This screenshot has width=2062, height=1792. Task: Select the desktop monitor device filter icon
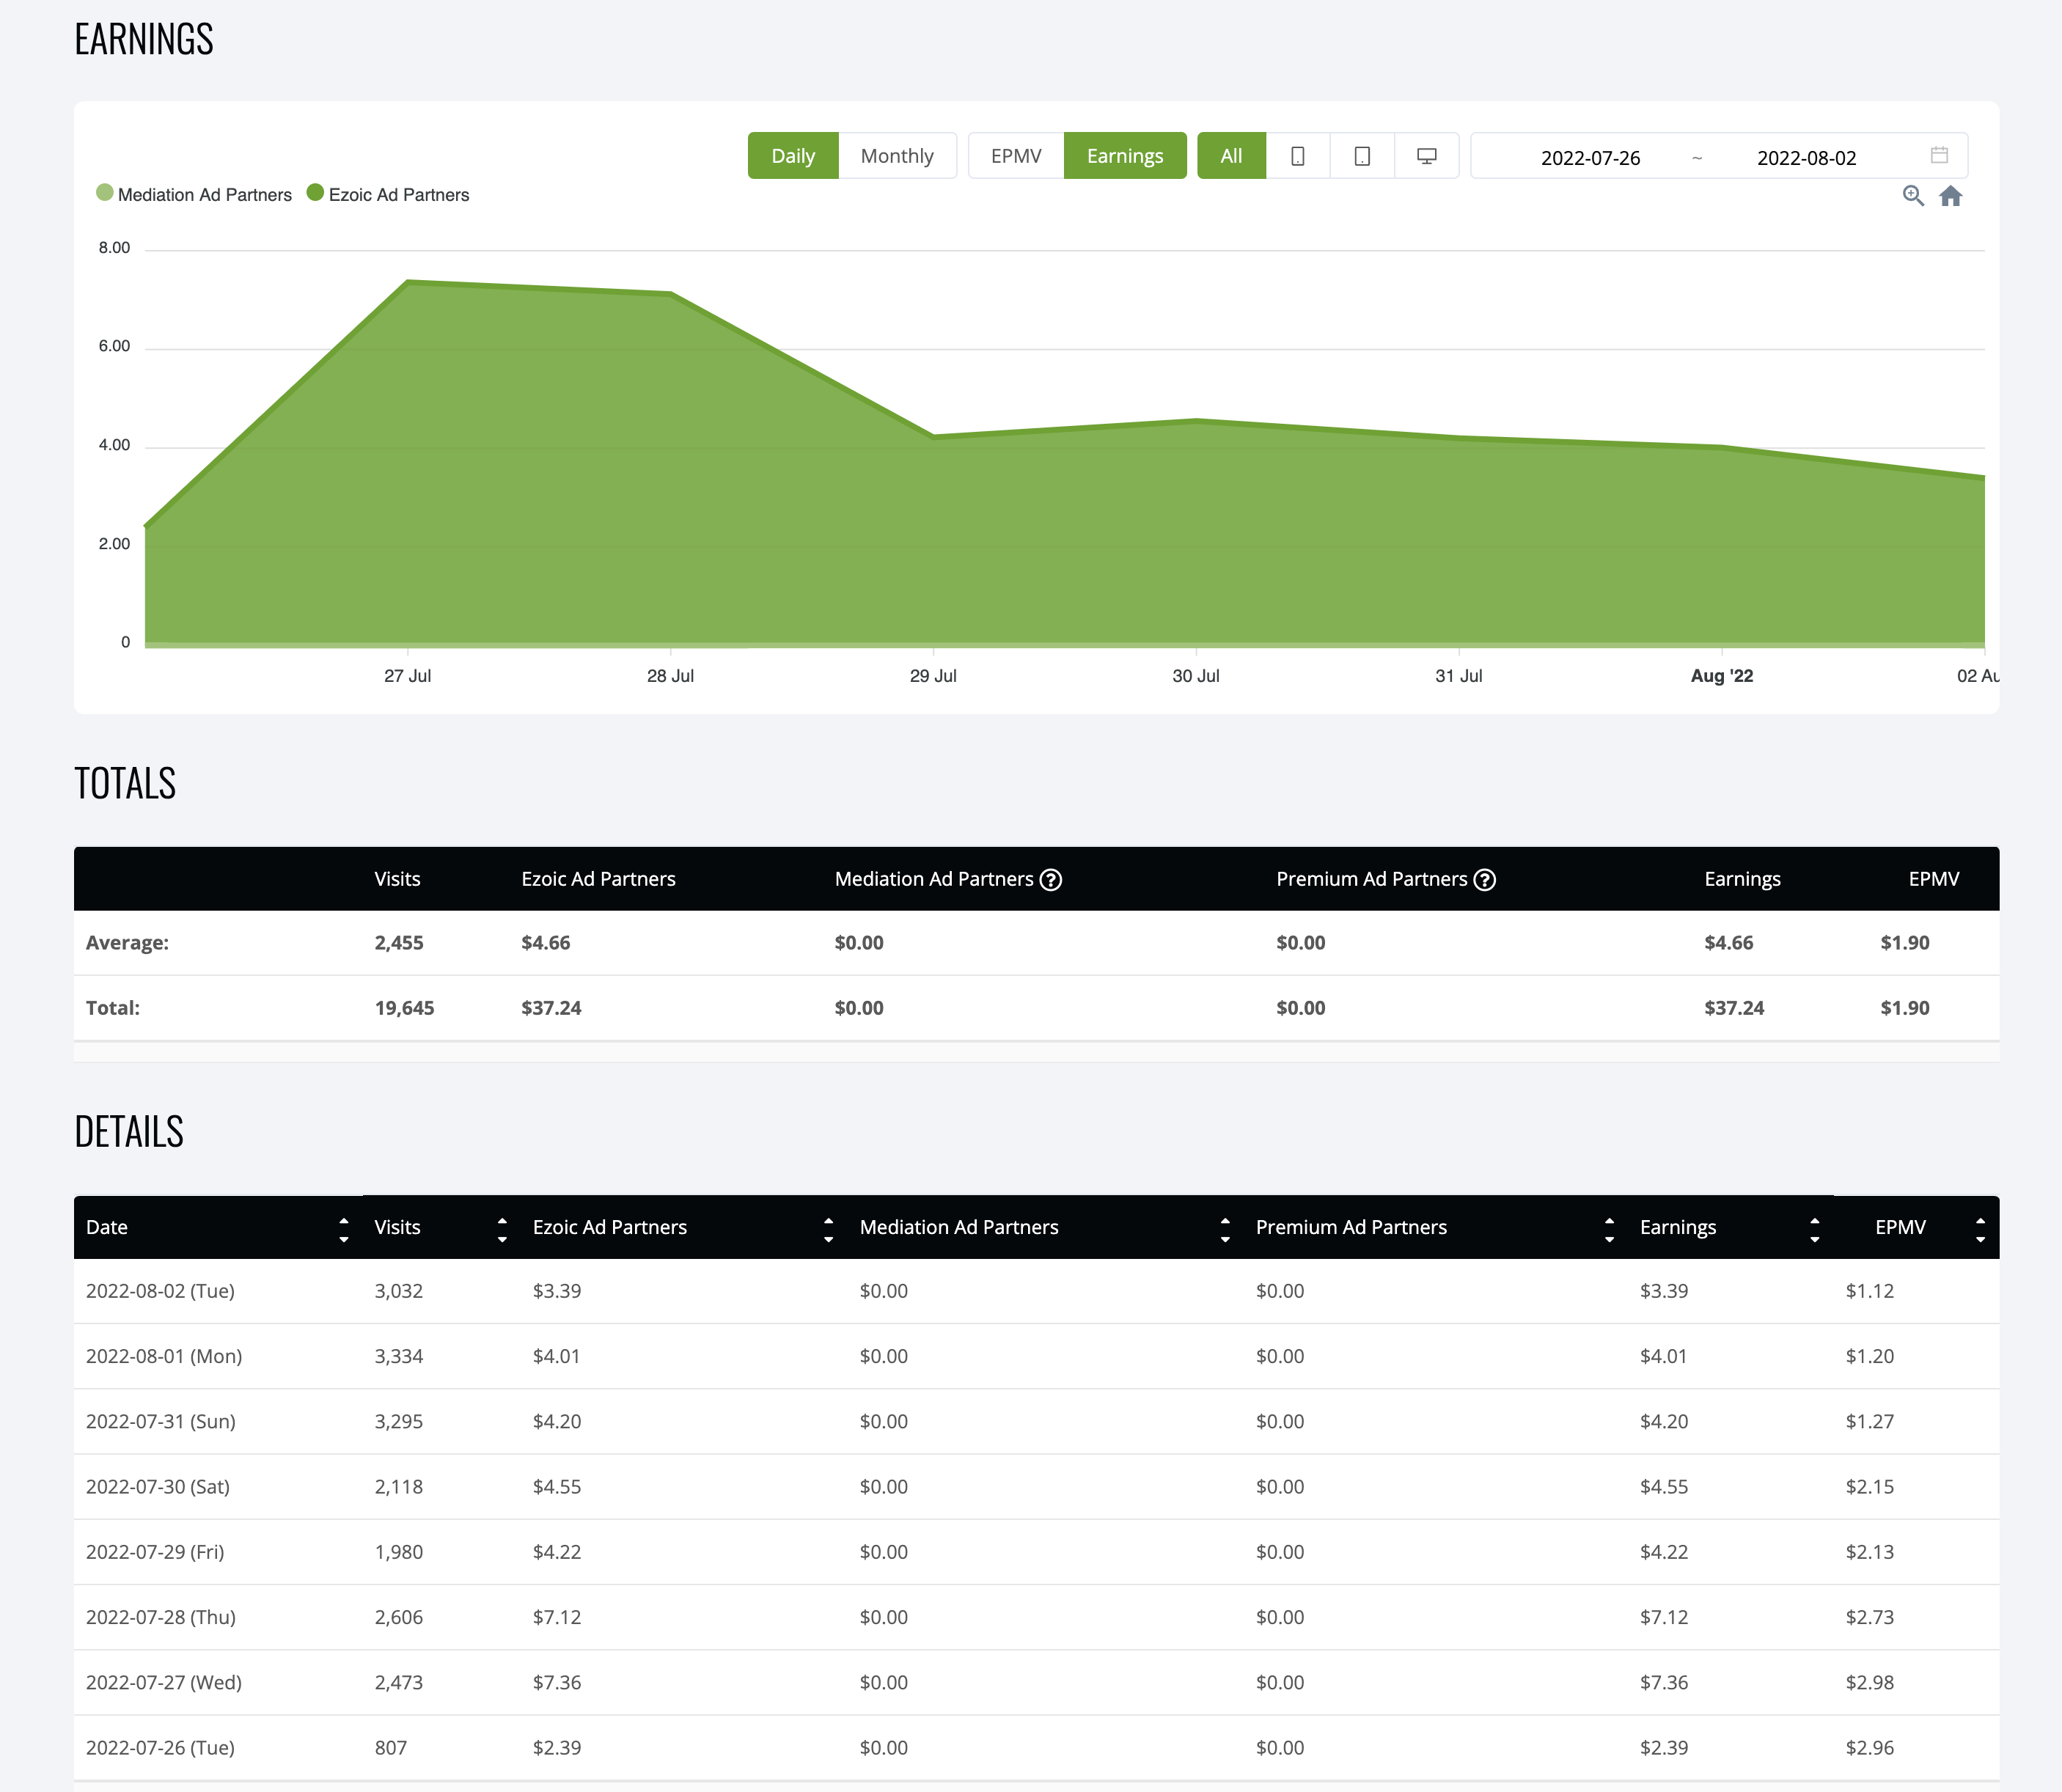click(1427, 156)
